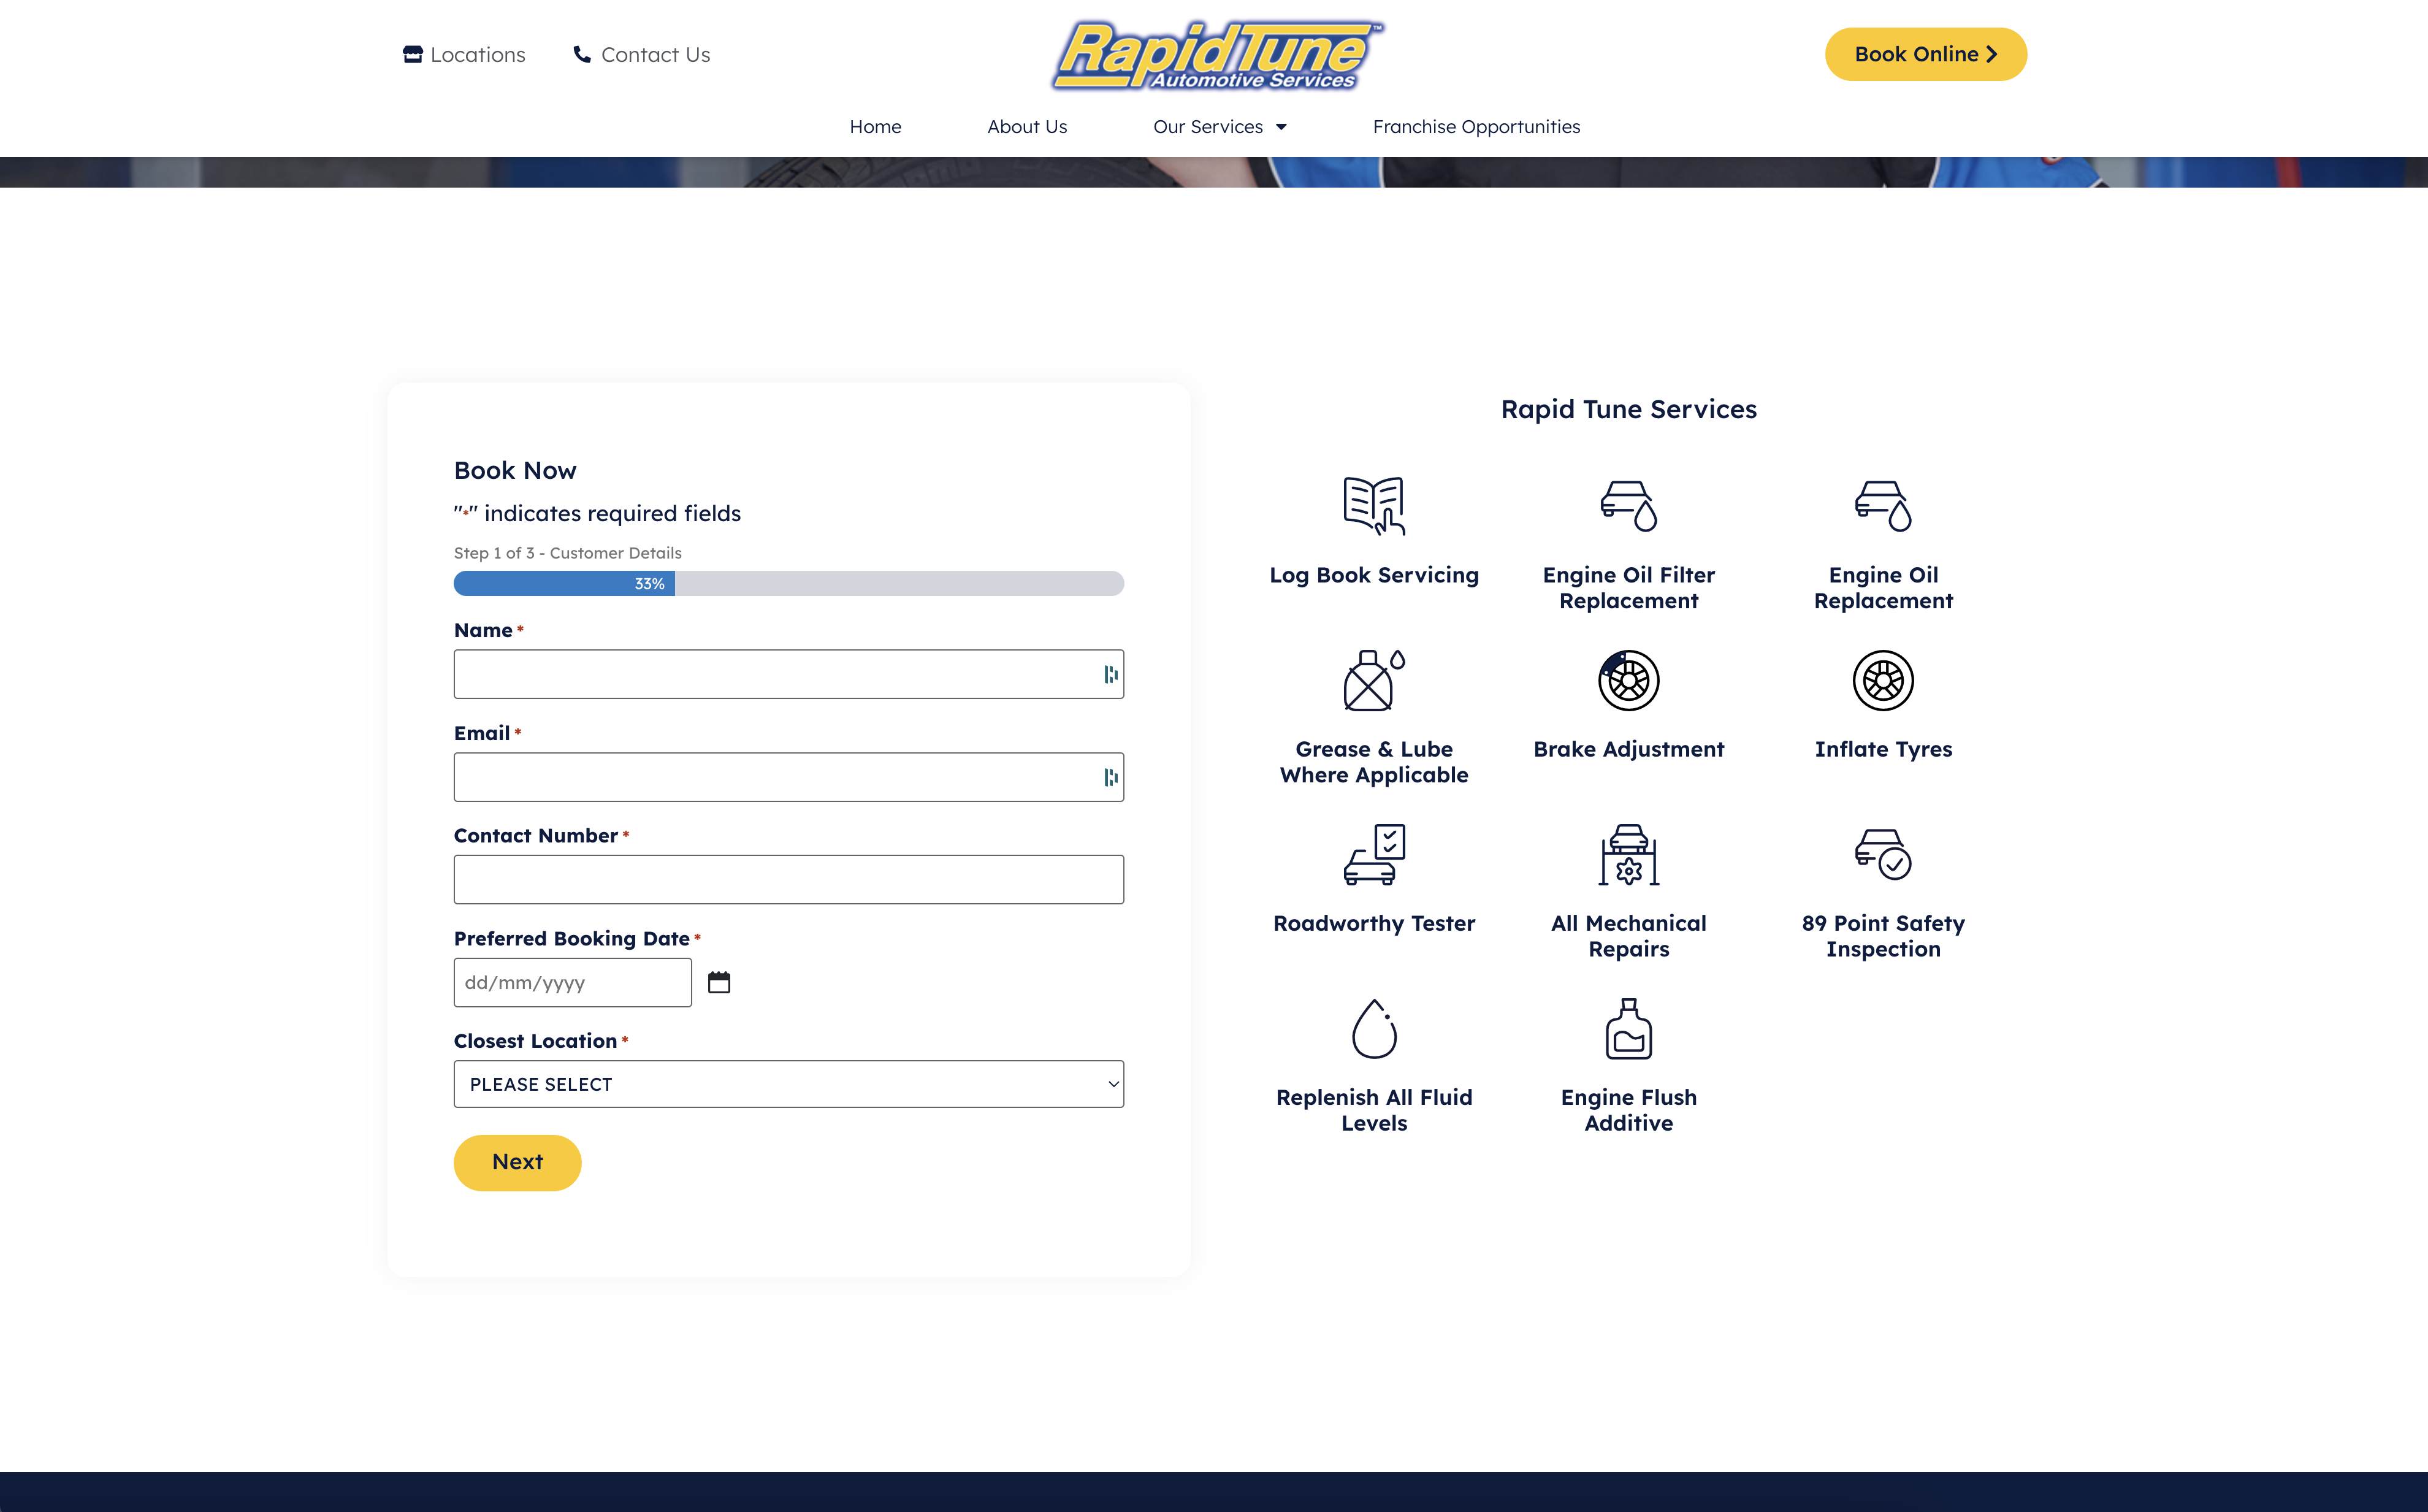Focus the Contact Number input field

pos(788,880)
